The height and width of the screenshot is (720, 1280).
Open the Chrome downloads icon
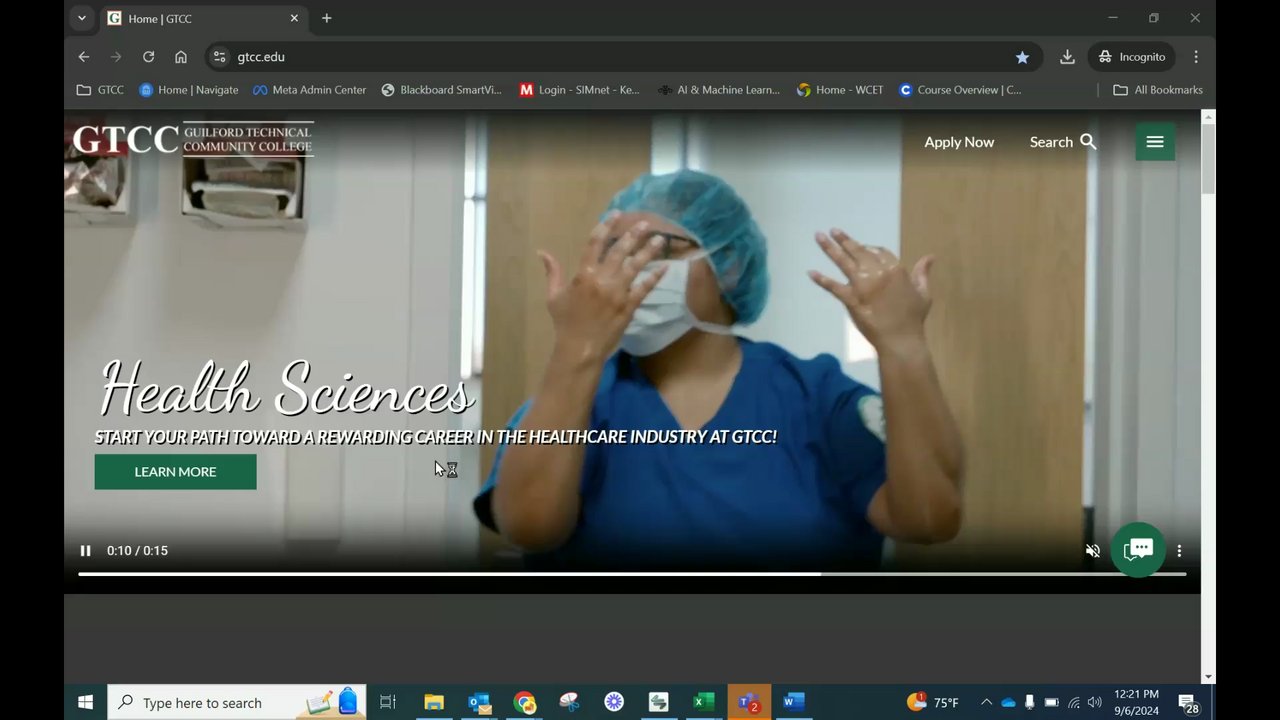coord(1067,57)
